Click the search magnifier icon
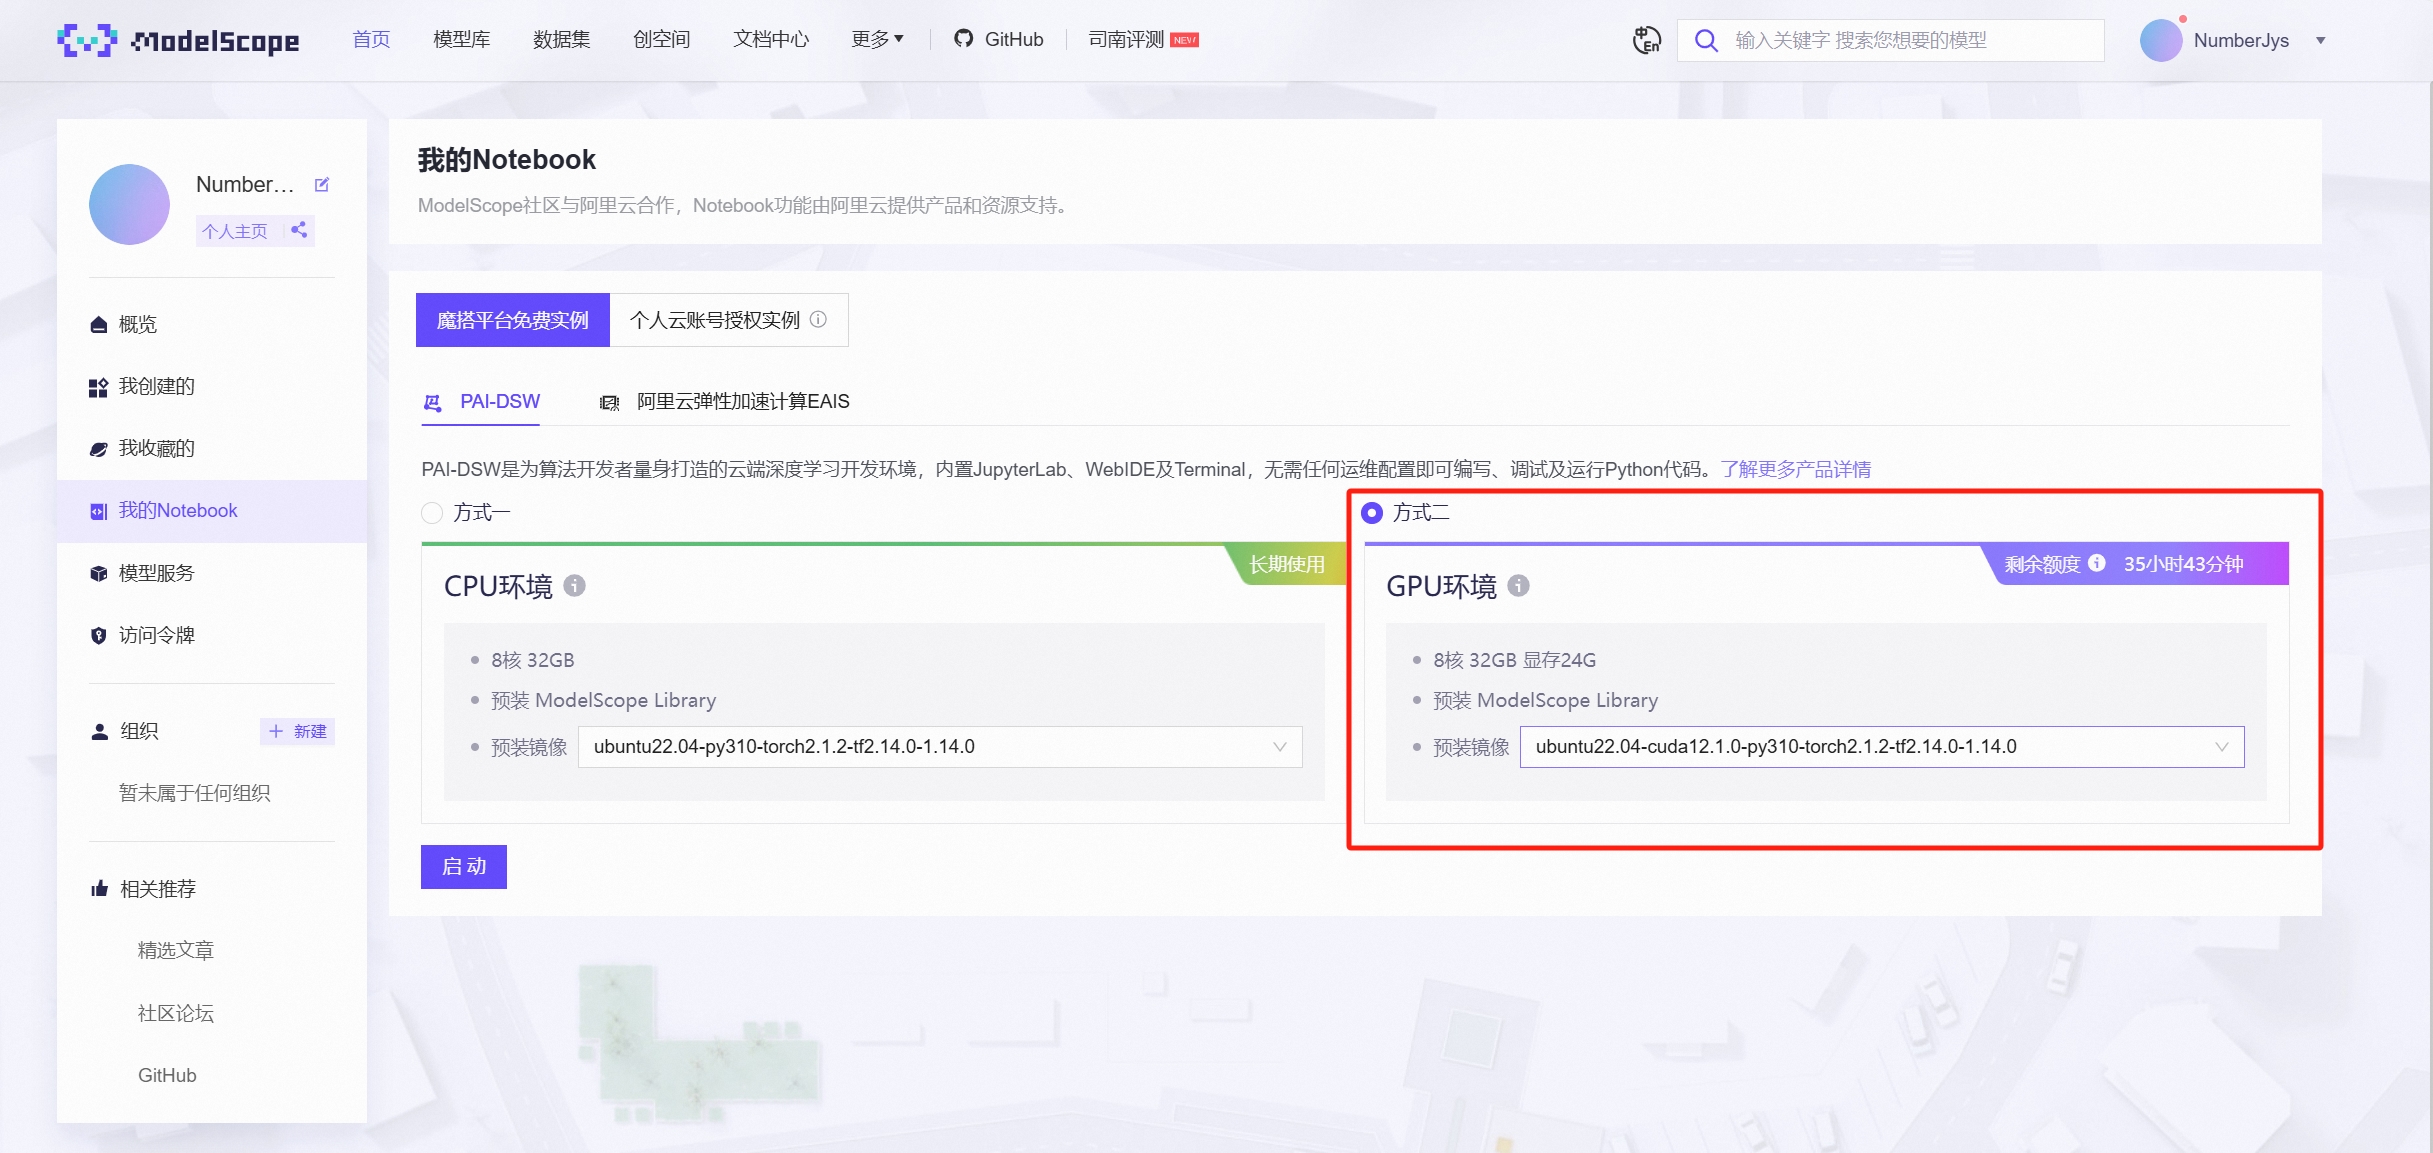The height and width of the screenshot is (1153, 2433). pos(1706,40)
